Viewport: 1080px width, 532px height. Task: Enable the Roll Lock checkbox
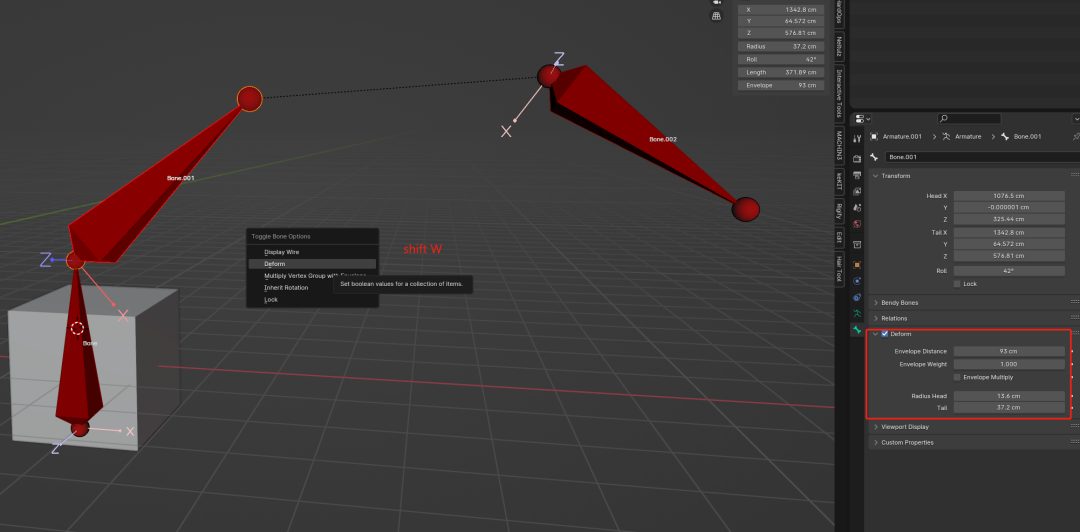click(x=957, y=284)
